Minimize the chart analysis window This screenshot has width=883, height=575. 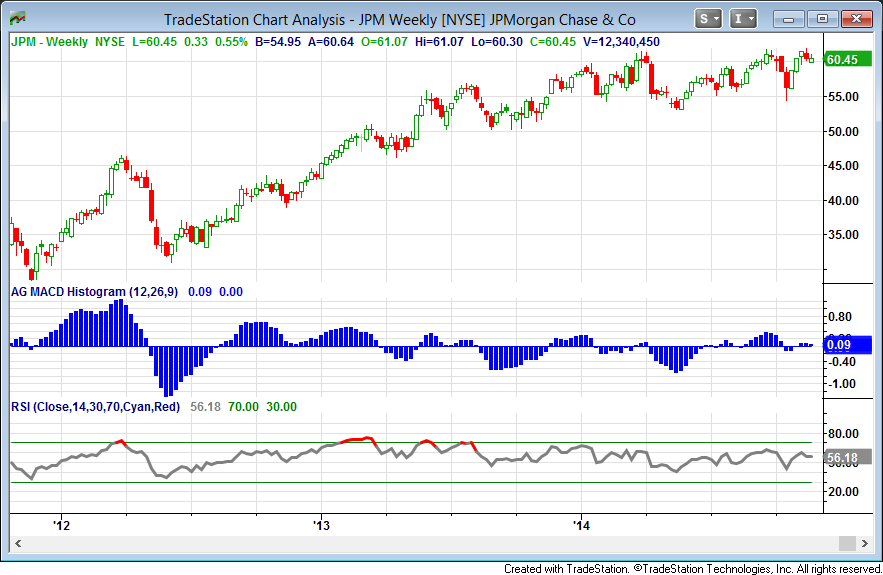[x=788, y=19]
